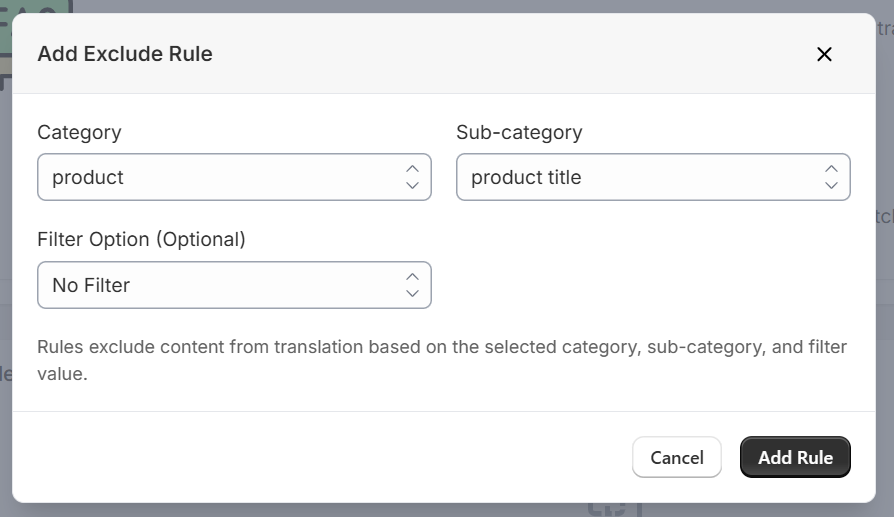Click the 'product title' value text

coord(526,177)
